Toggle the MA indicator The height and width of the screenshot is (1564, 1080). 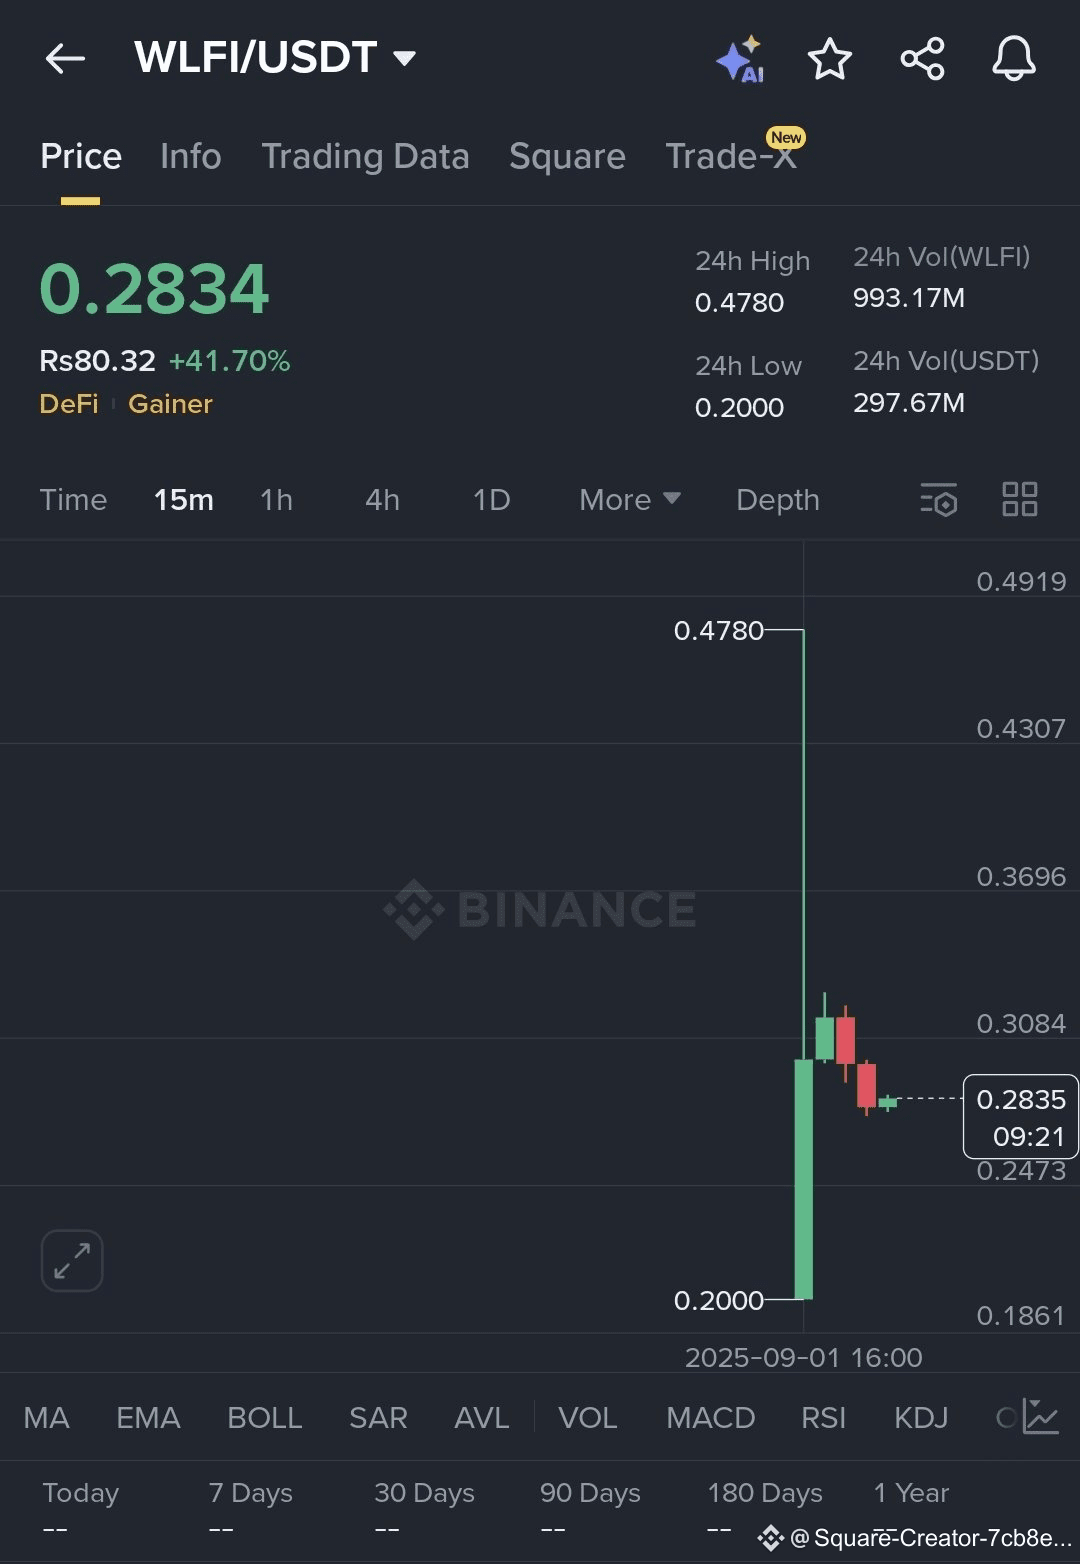46,1418
